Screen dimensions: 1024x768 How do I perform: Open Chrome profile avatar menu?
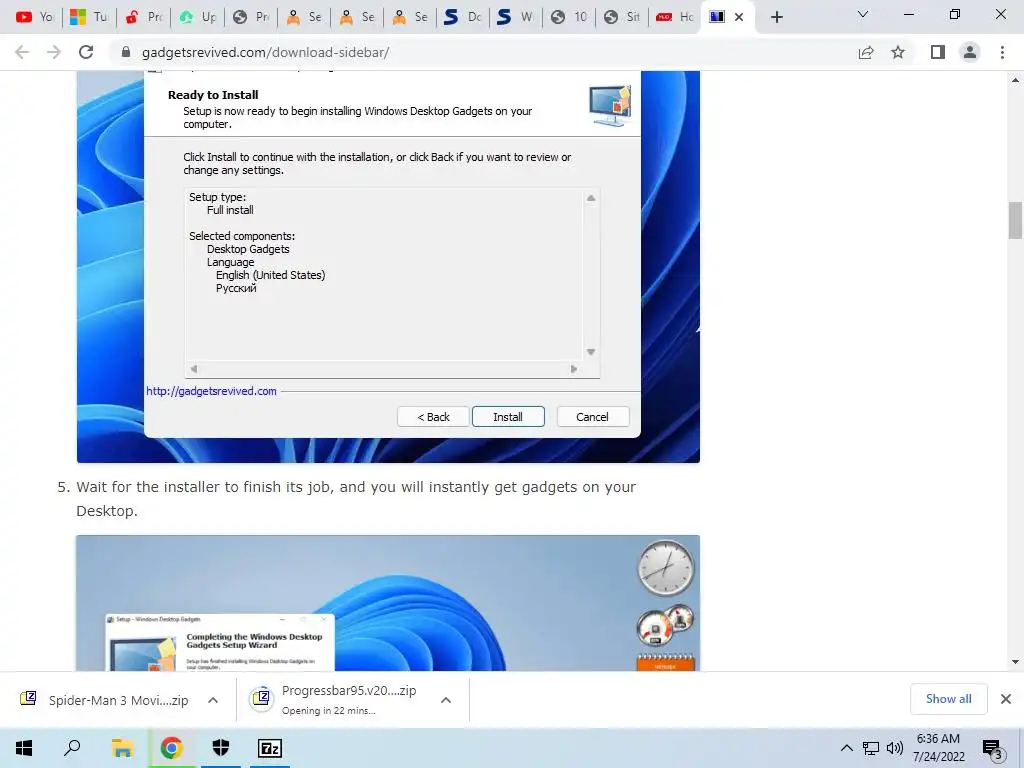(x=970, y=52)
